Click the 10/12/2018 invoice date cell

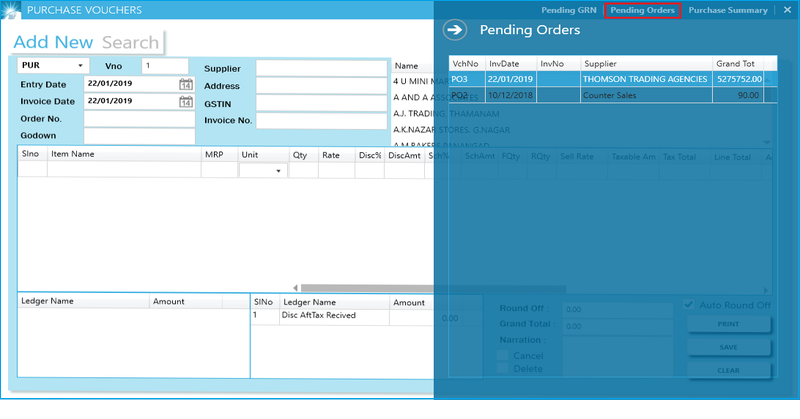click(x=510, y=95)
